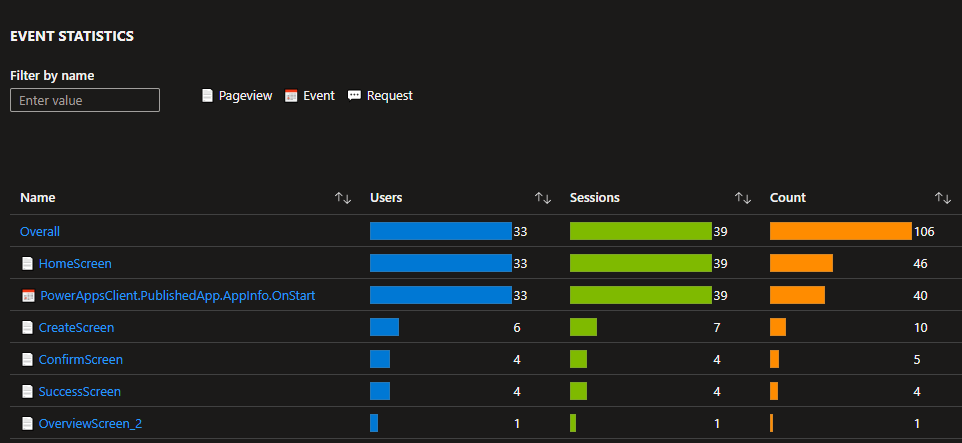Screen dimensions: 962x443
Task: Sort table by the Name column arrows
Action: (342, 198)
